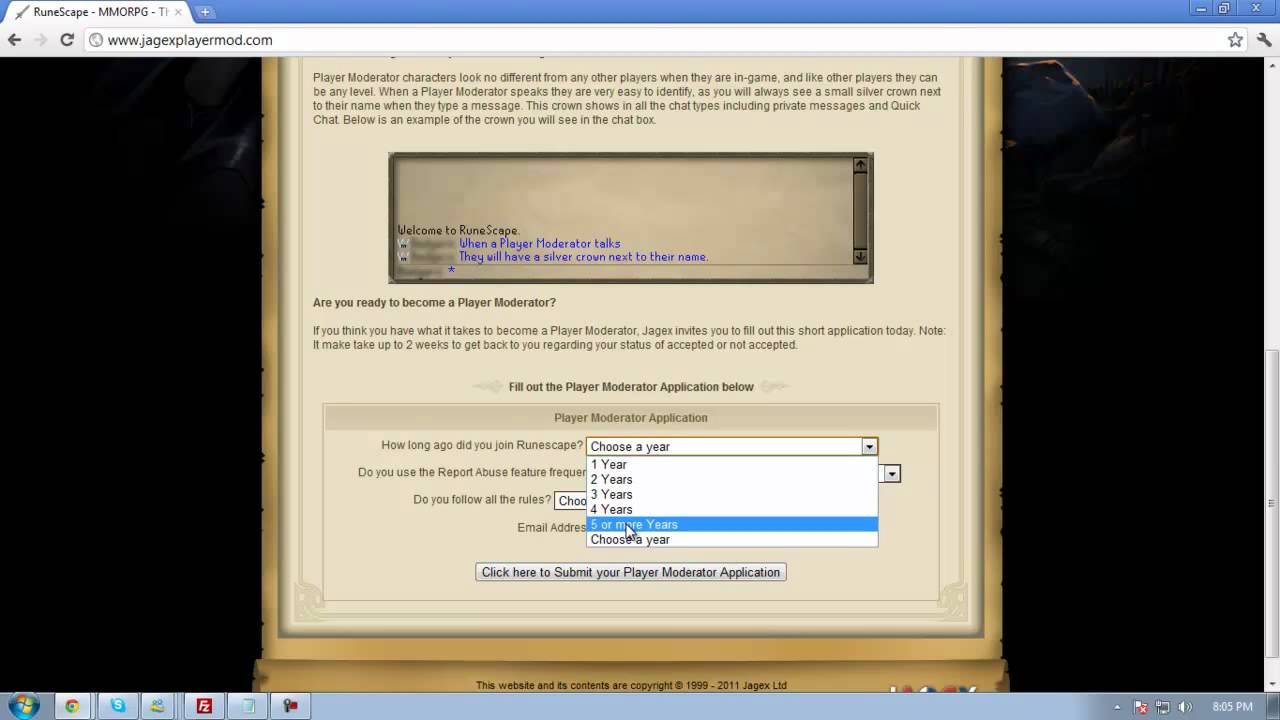Minimize the Chrome window

coord(1198,9)
